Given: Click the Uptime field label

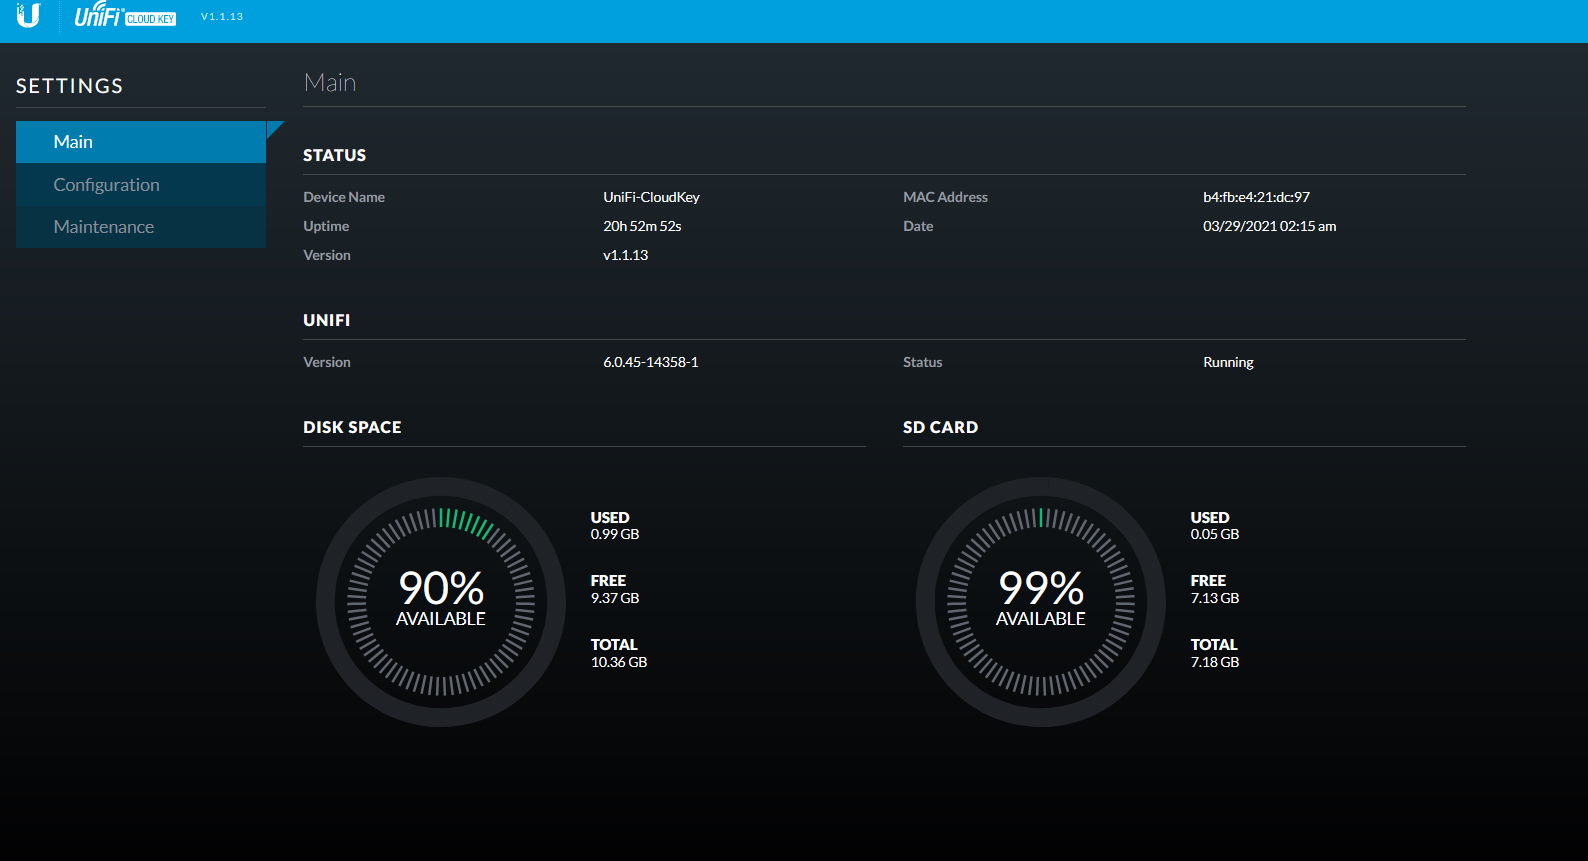Looking at the screenshot, I should [x=326, y=226].
